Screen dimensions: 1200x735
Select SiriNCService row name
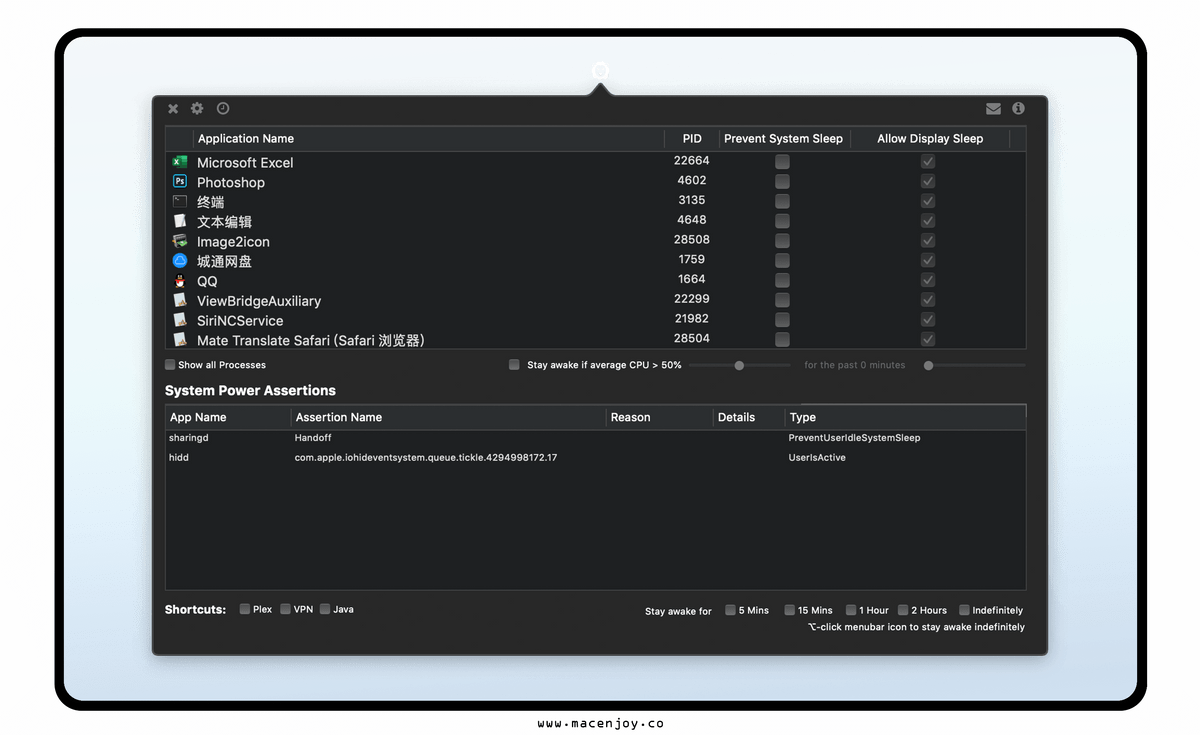point(240,320)
